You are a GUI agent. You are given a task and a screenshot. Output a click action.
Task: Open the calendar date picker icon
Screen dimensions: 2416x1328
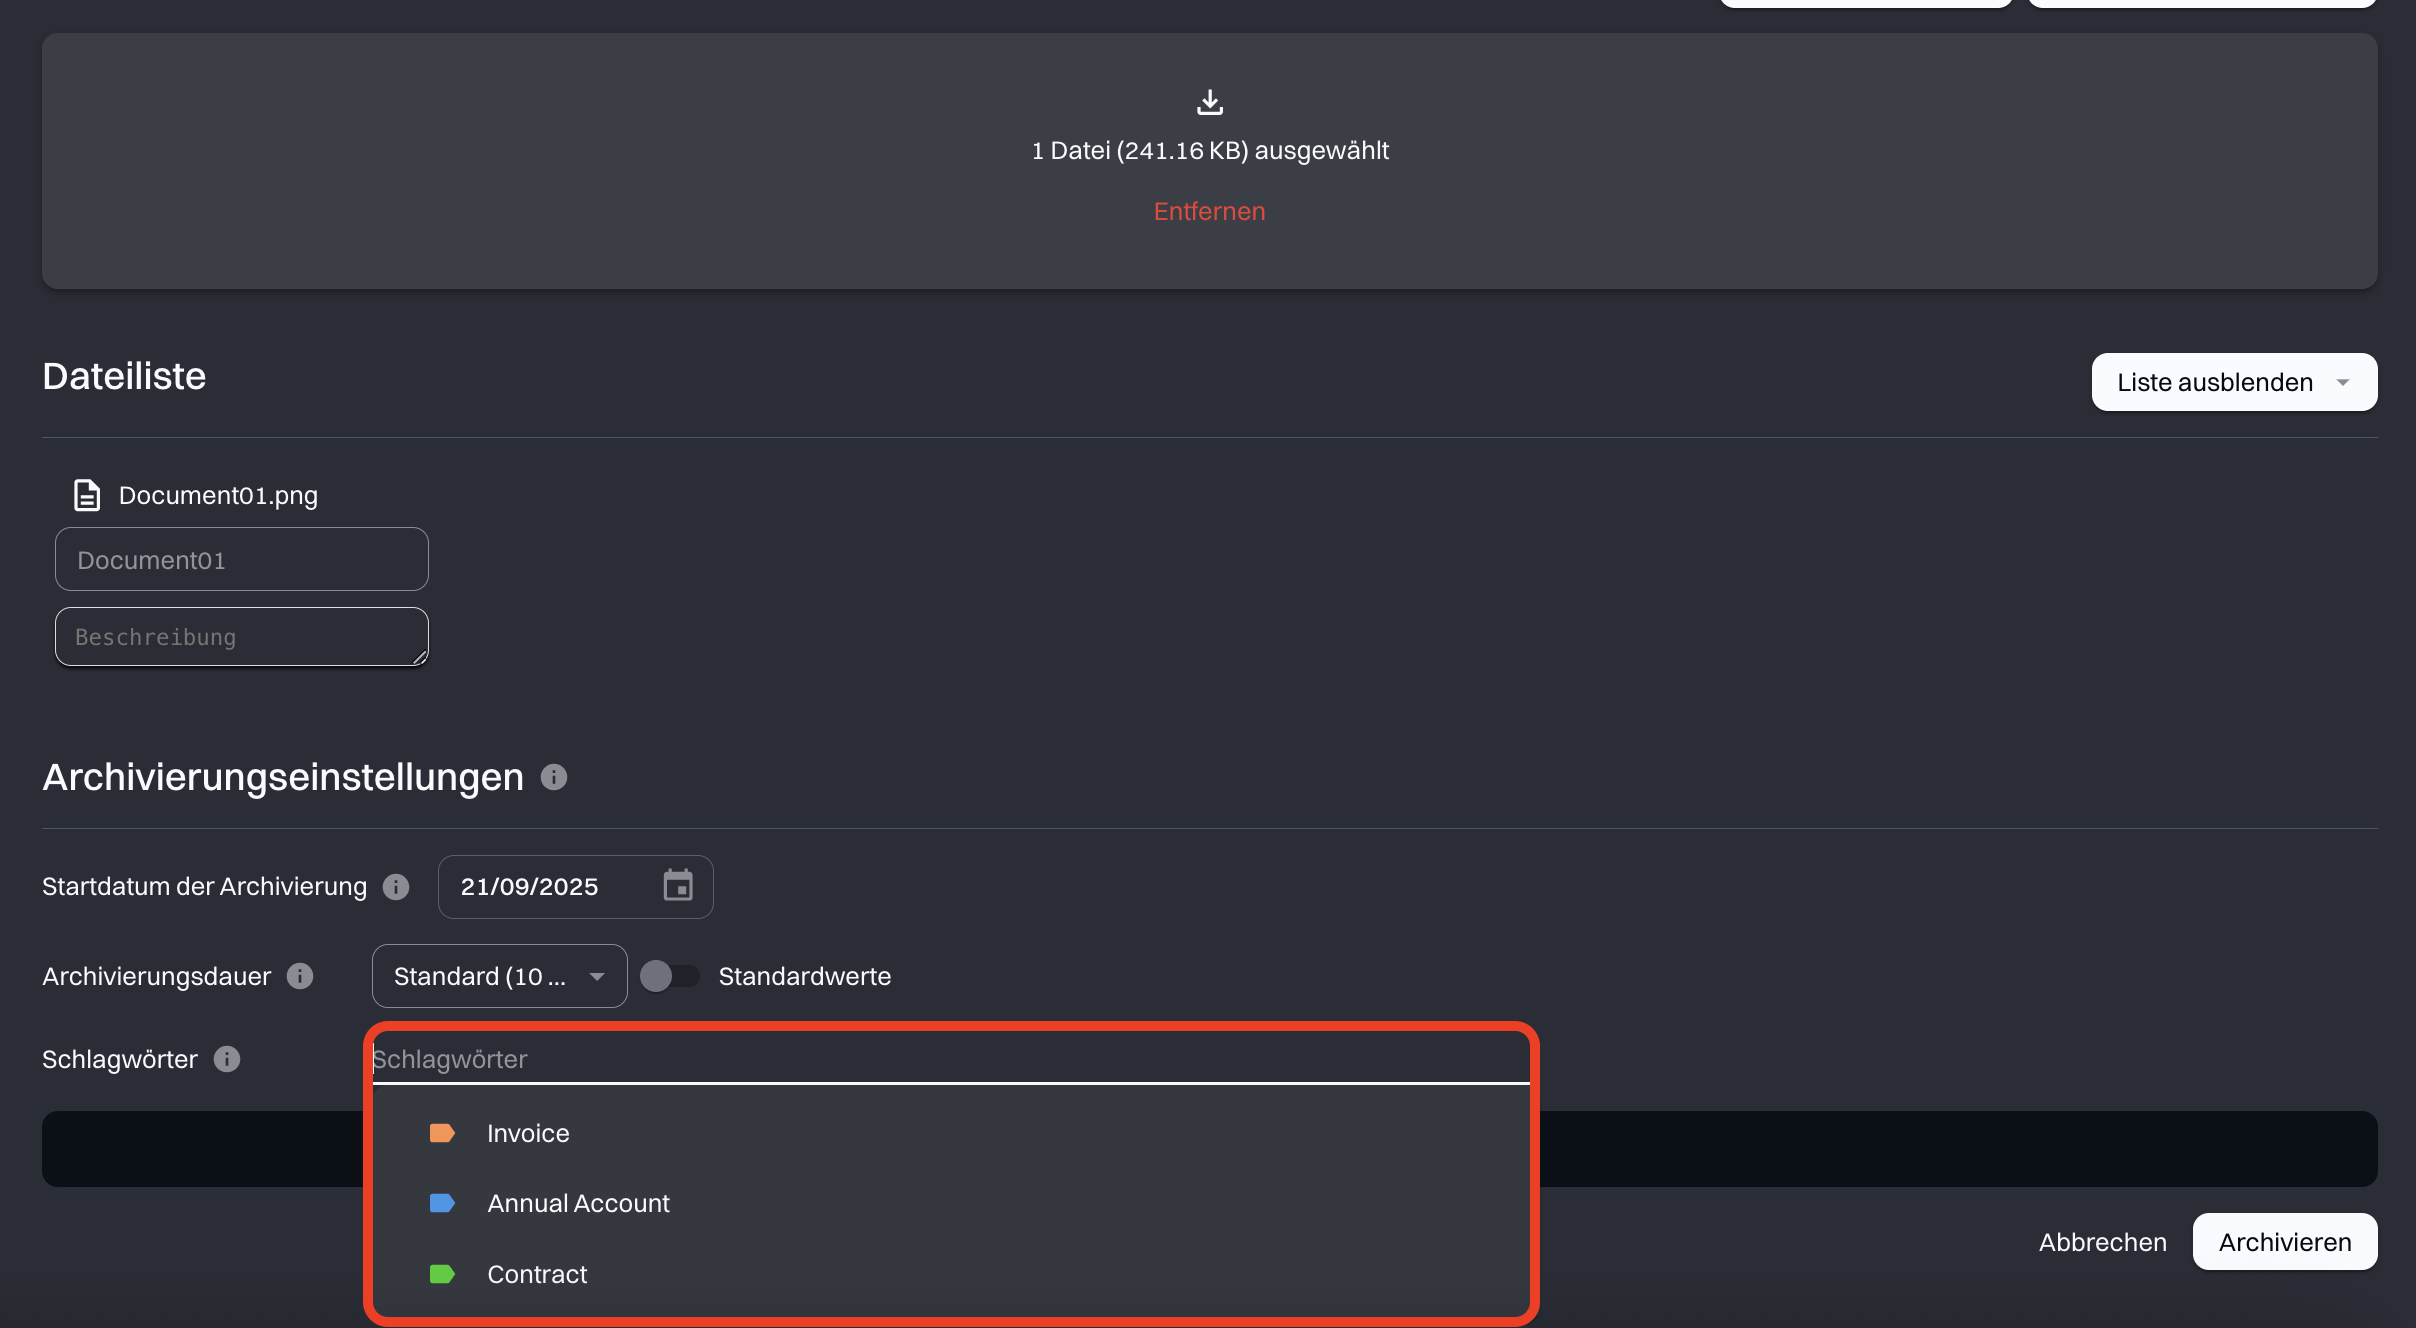point(678,886)
